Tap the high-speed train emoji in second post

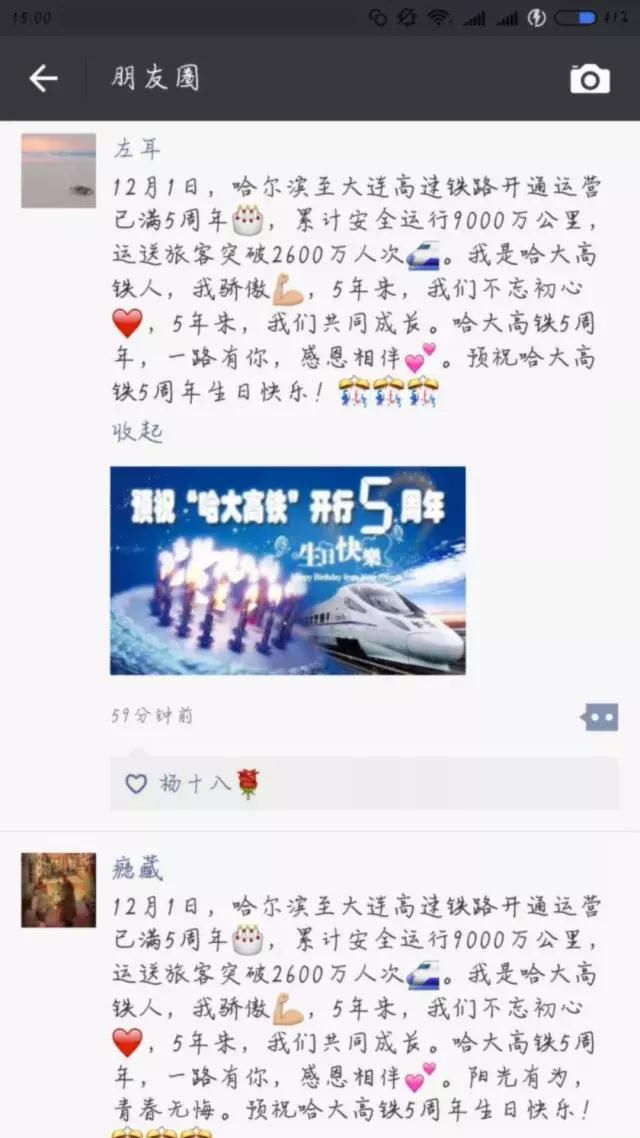coord(423,975)
